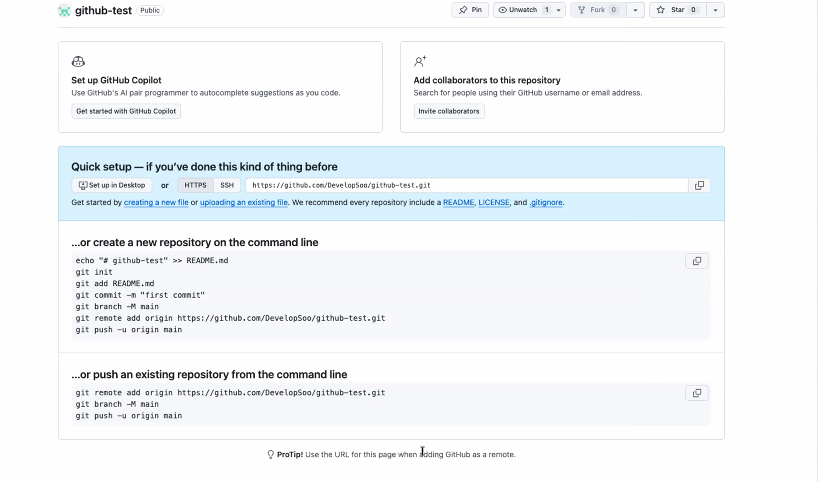This screenshot has height=482, width=818.
Task: Open the .gitignore link
Action: coord(546,202)
